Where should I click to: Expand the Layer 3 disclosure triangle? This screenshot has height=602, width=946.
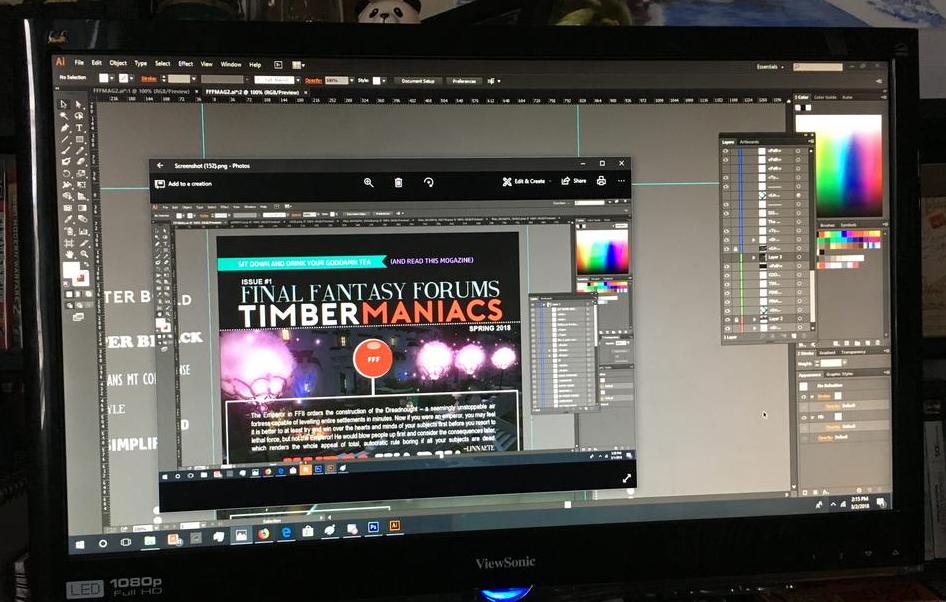point(753,257)
